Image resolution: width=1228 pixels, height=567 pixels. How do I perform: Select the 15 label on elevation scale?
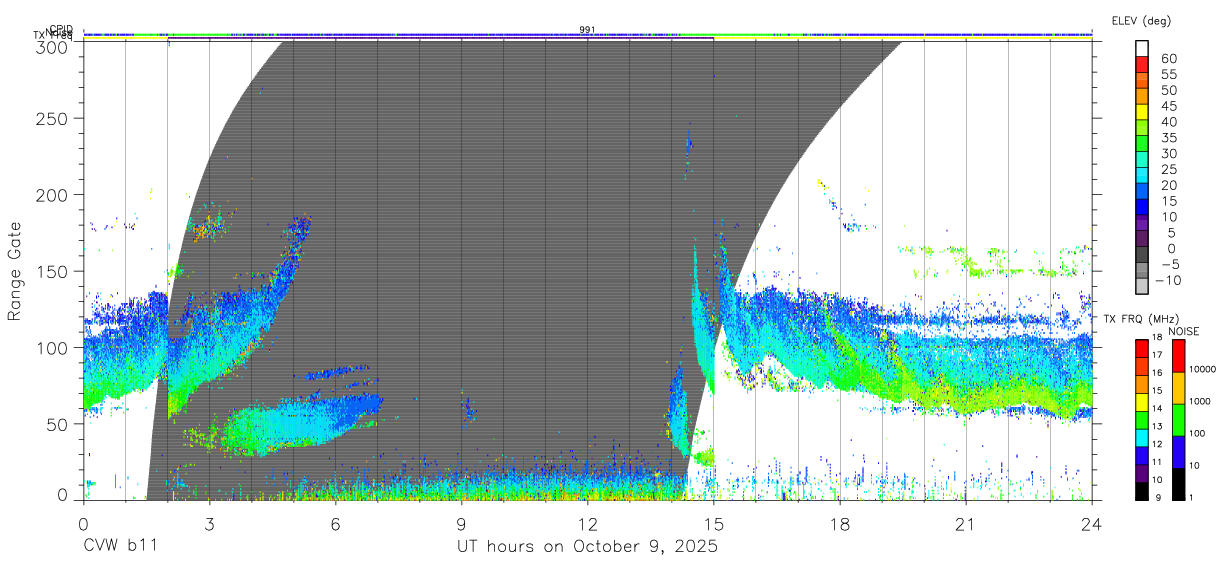coord(1168,201)
